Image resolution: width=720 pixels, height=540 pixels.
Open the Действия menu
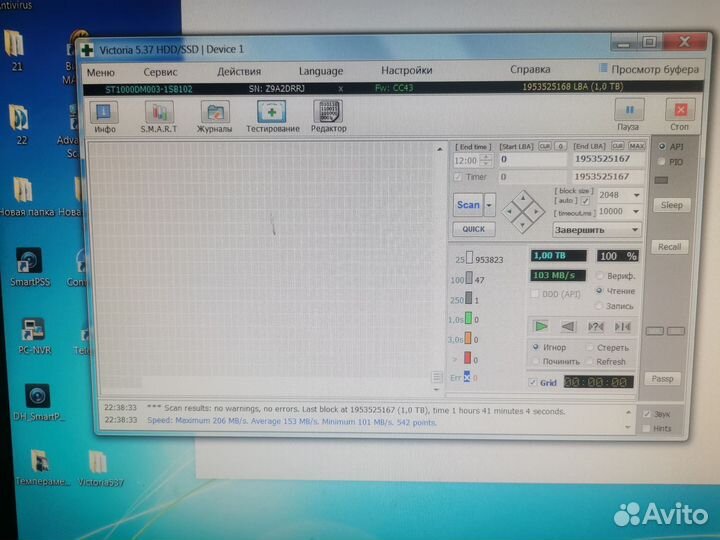tap(239, 72)
